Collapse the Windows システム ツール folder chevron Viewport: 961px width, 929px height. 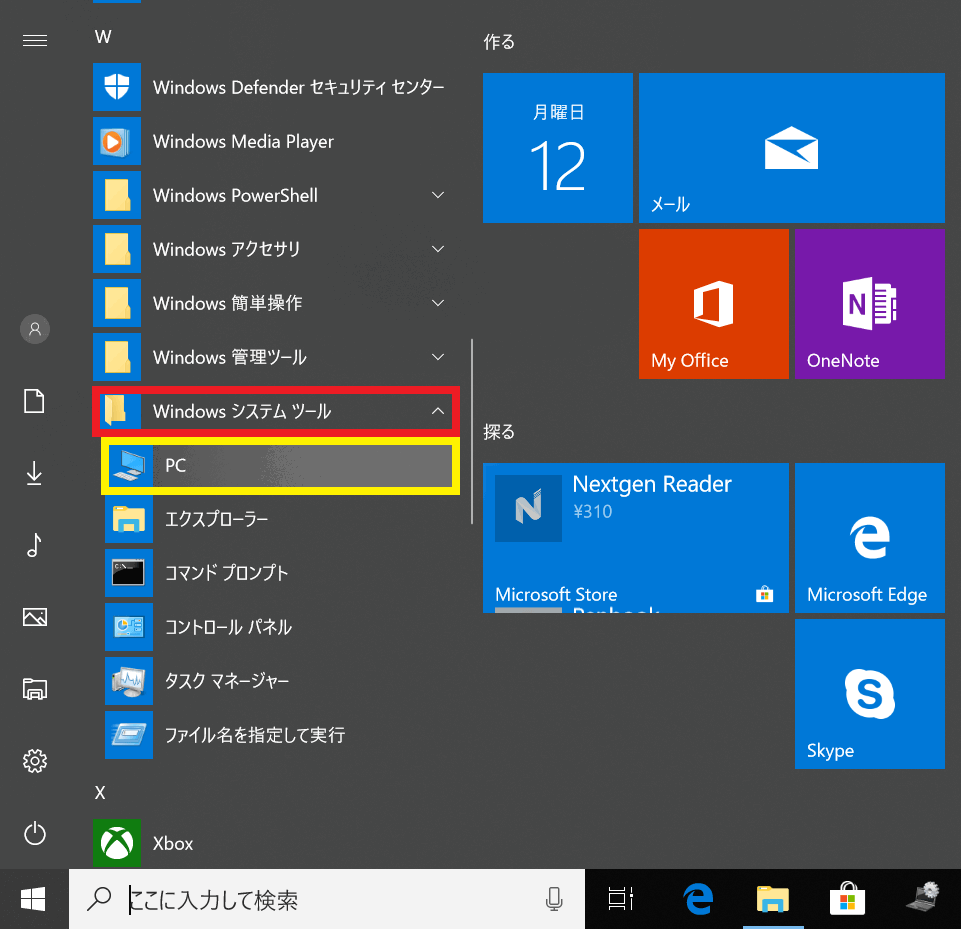click(438, 411)
